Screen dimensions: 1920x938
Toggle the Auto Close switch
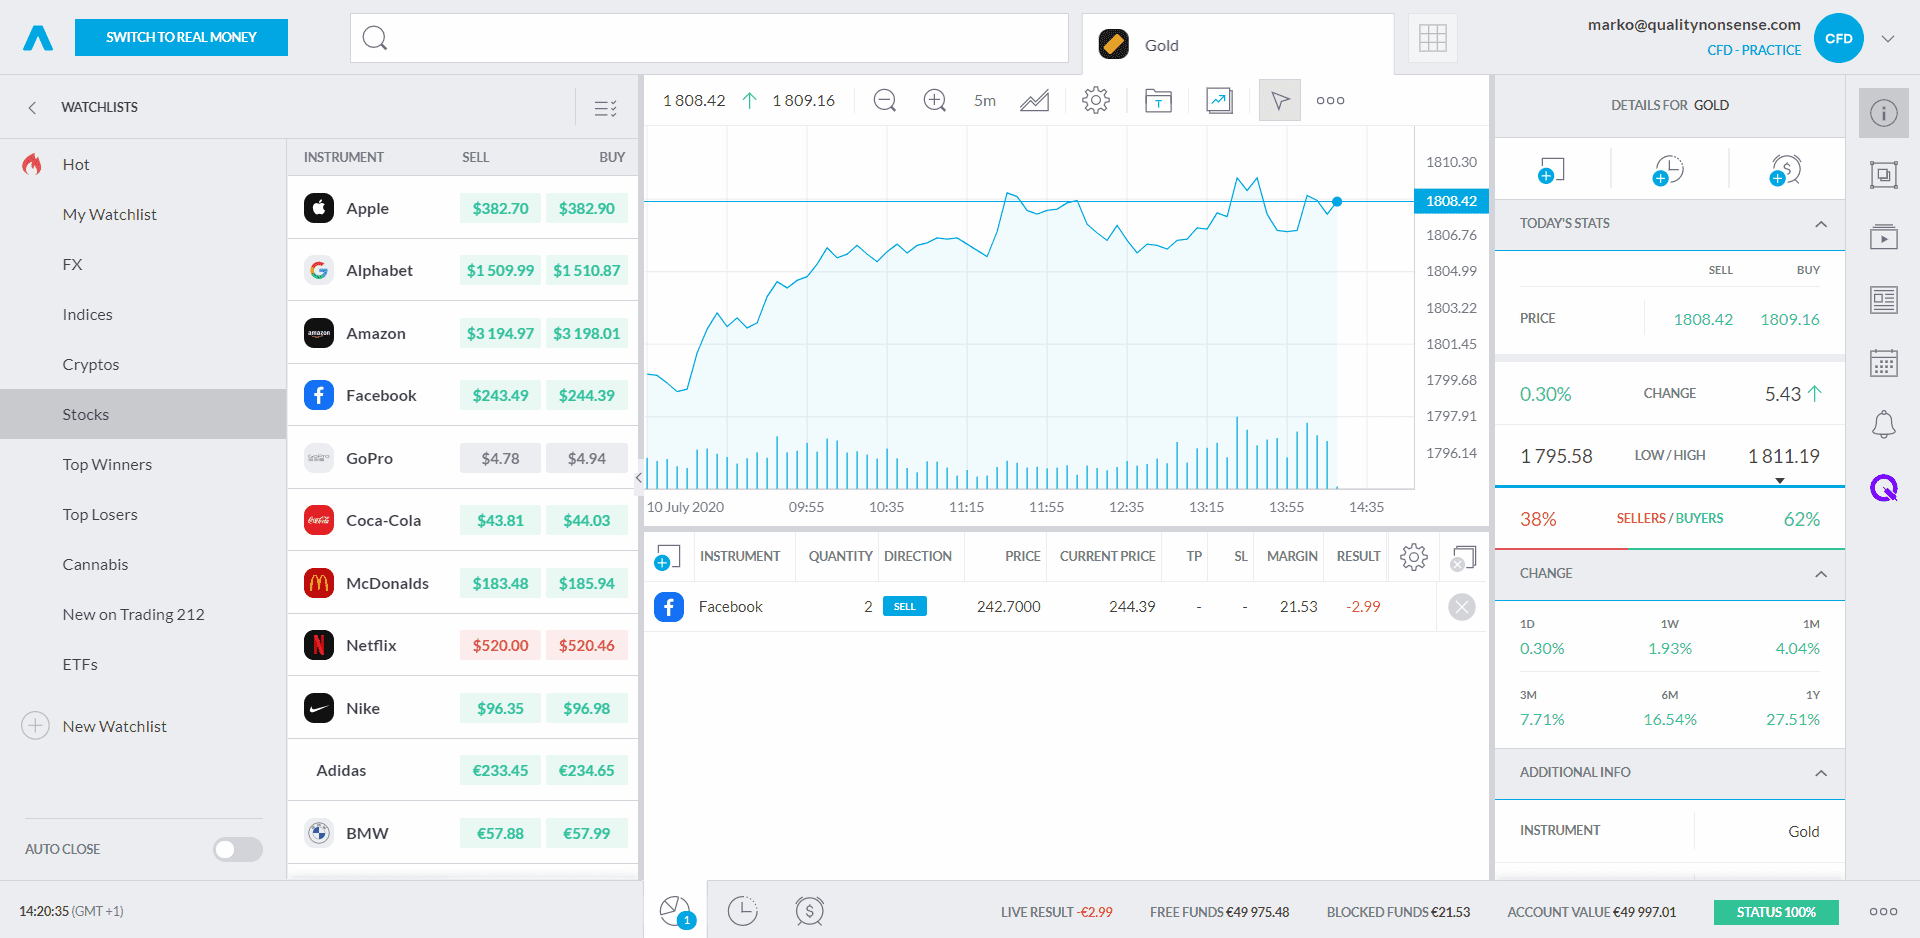coord(237,849)
